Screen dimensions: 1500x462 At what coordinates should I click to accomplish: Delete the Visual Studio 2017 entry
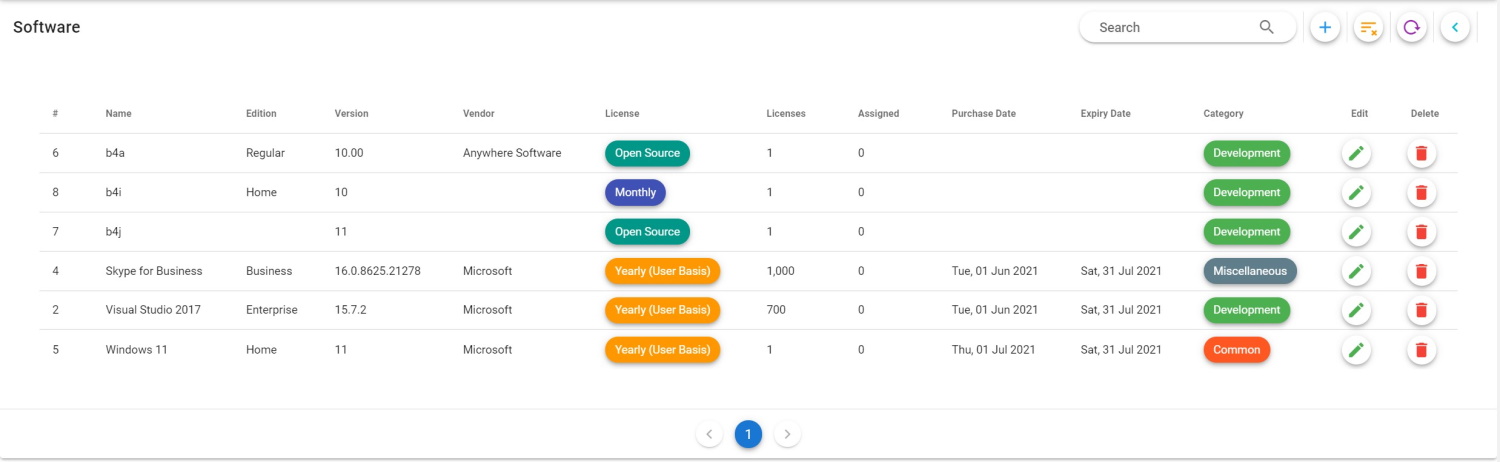[x=1421, y=310]
